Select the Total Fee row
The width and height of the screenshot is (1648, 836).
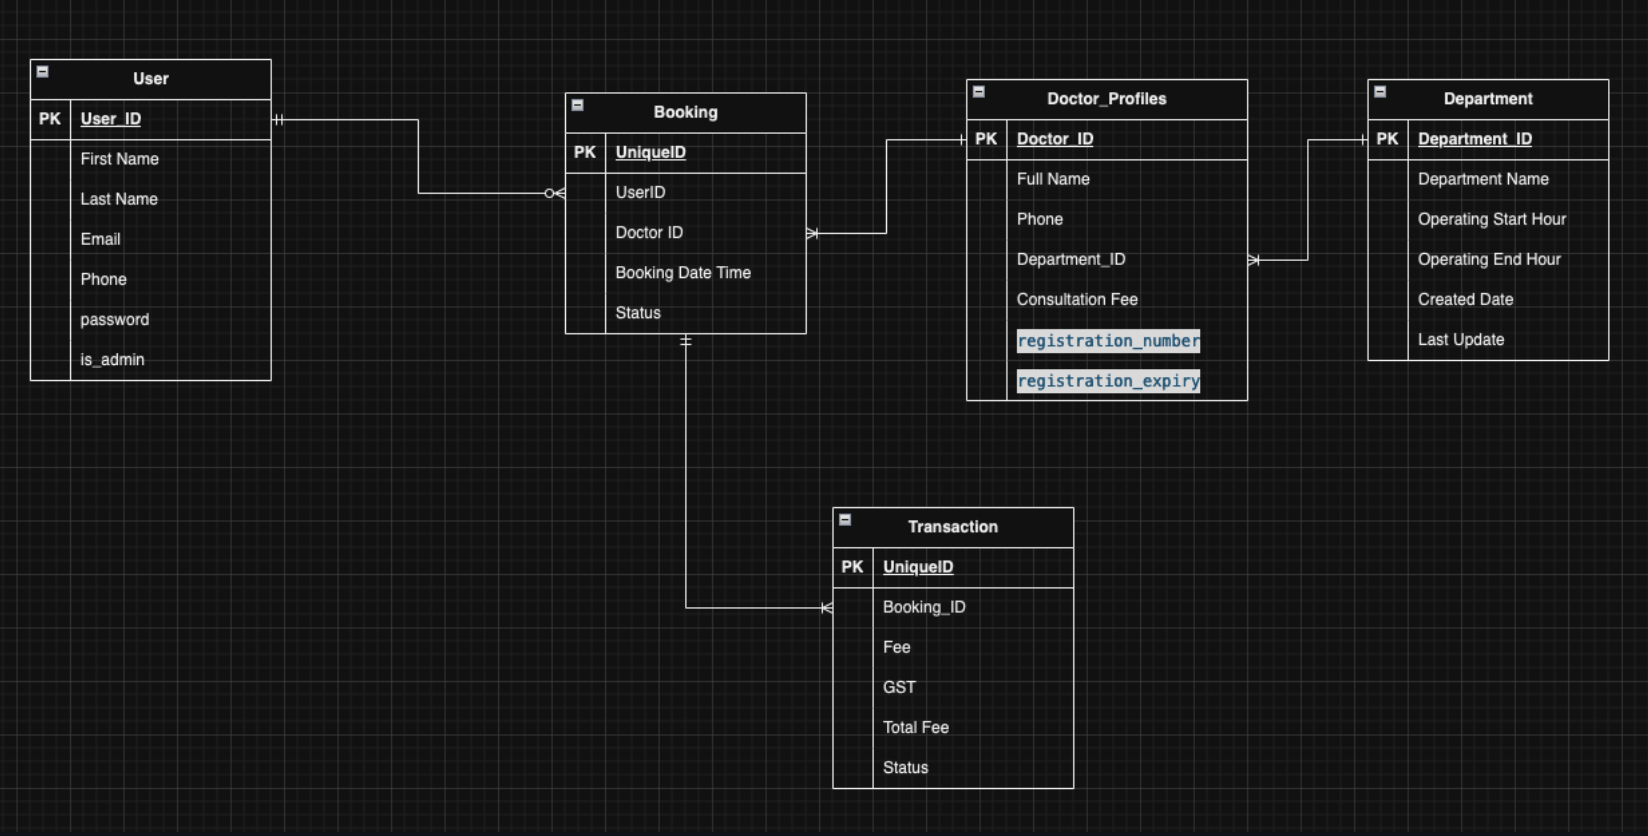coord(915,728)
